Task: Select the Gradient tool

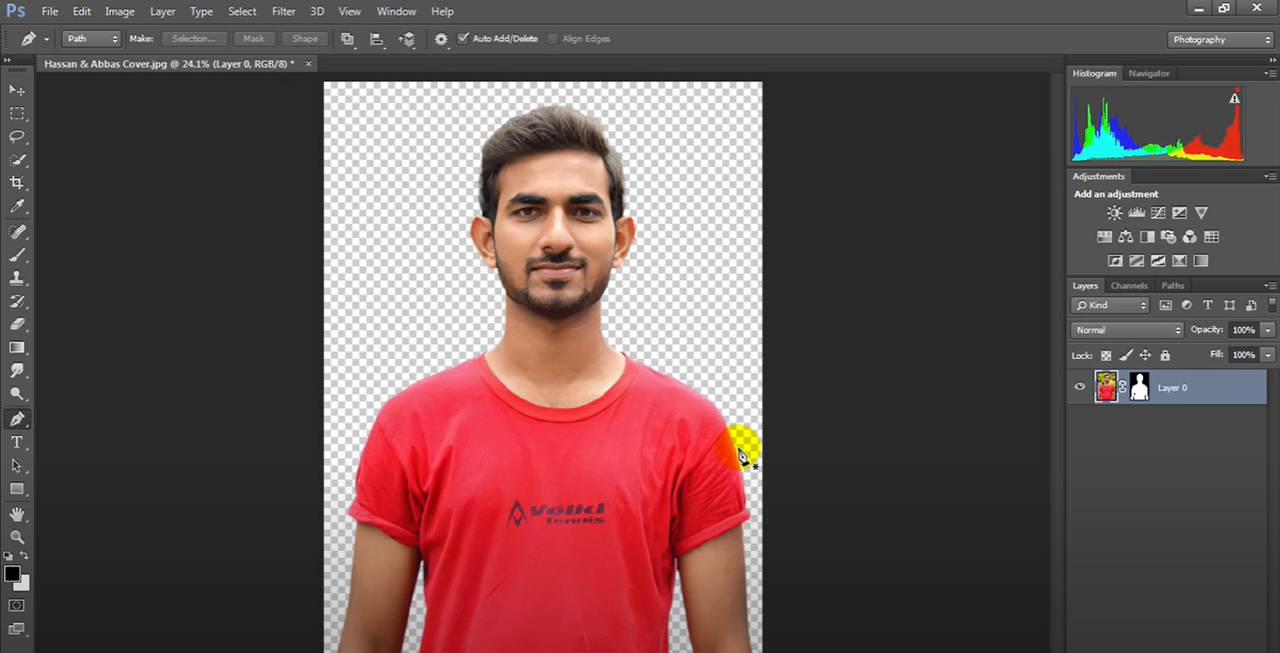Action: coord(17,348)
